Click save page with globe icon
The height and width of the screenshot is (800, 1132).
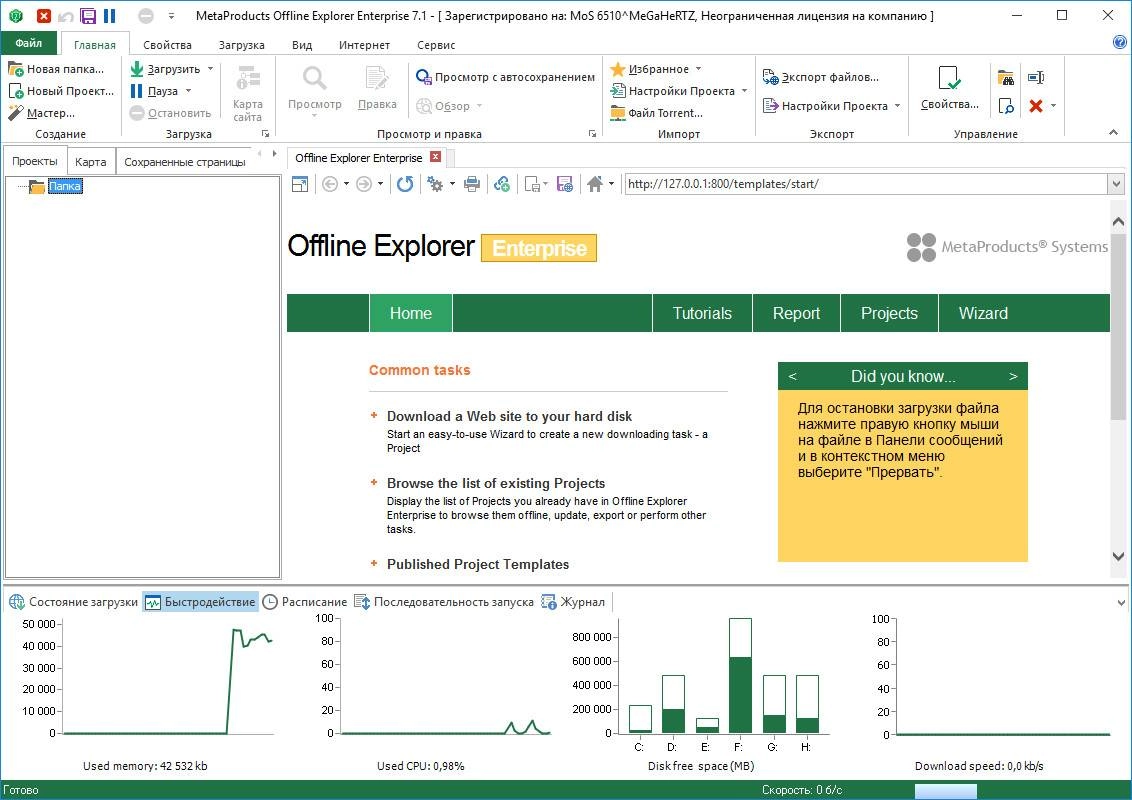pyautogui.click(x=565, y=184)
